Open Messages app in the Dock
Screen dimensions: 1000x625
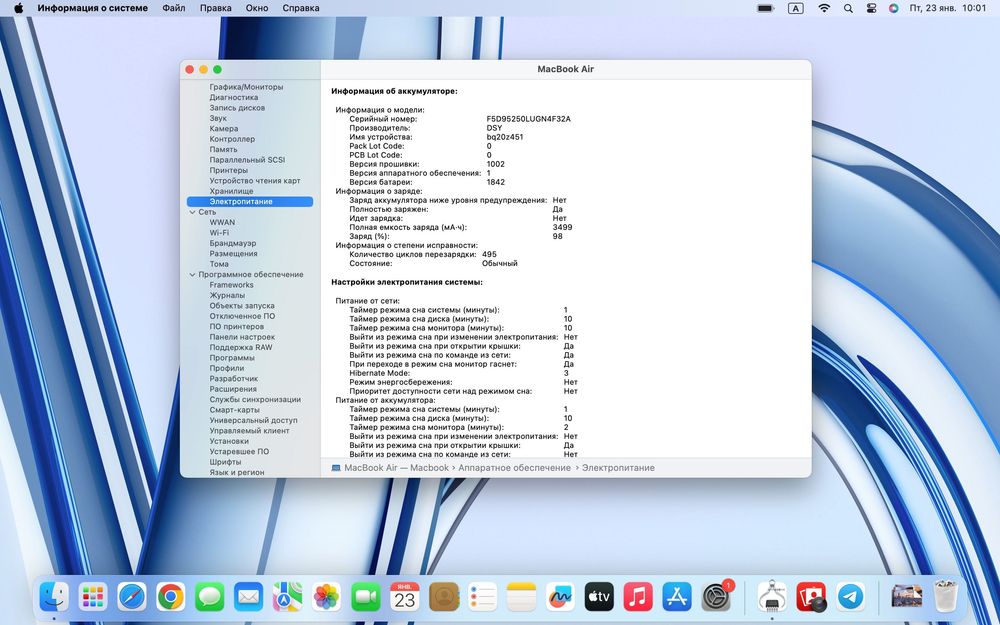click(x=210, y=598)
